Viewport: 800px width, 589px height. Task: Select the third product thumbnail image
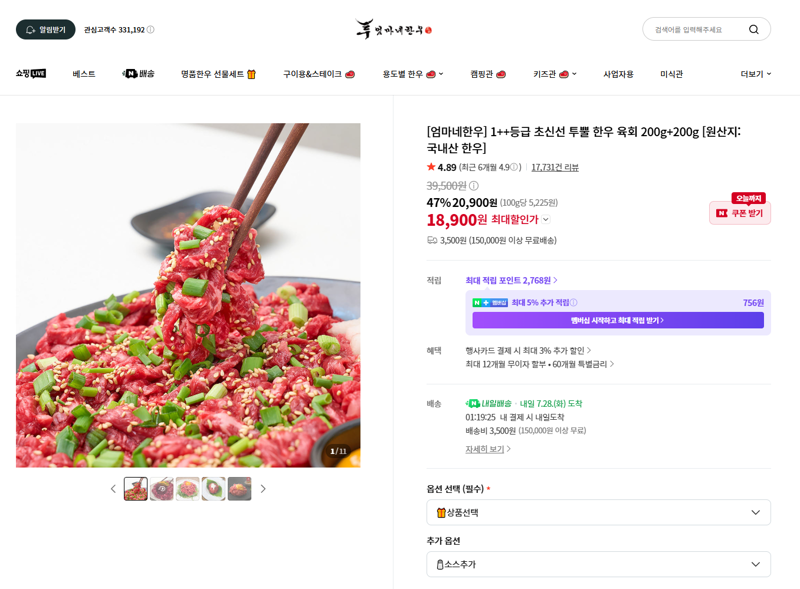188,489
